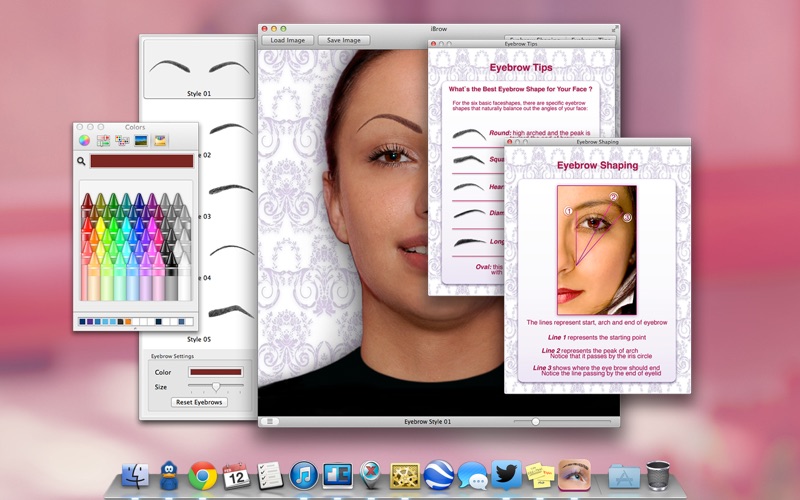Open Twitter from the dock
800x500 pixels.
tap(506, 474)
